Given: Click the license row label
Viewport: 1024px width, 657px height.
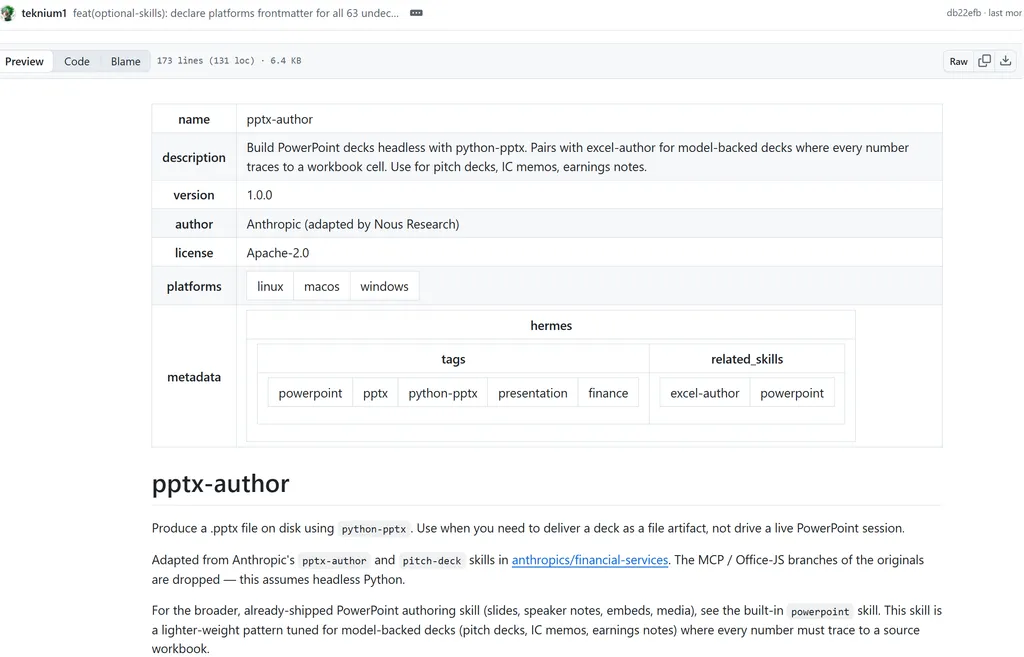Looking at the screenshot, I should pos(194,253).
